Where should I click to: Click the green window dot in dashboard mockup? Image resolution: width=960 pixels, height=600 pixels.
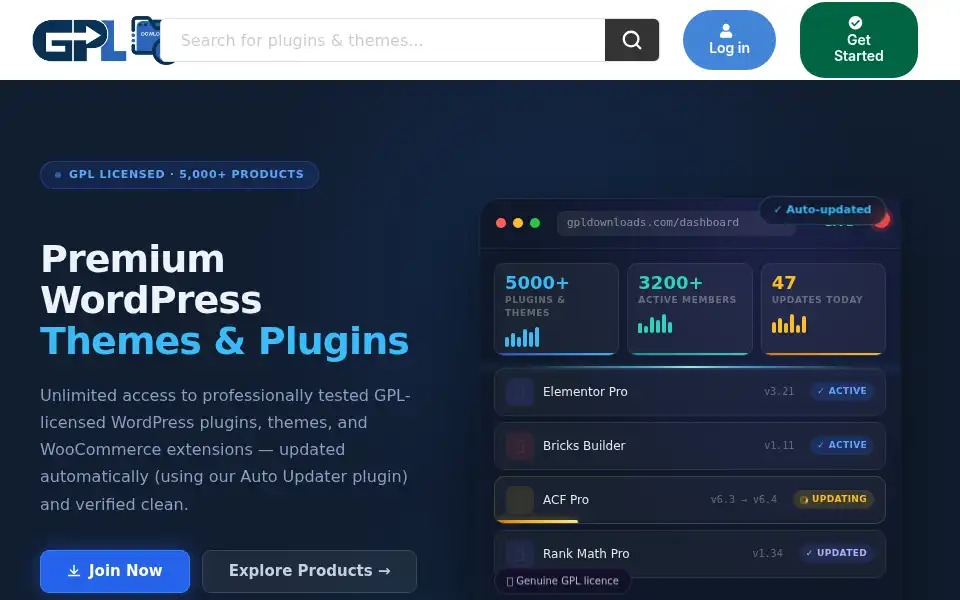coord(535,223)
